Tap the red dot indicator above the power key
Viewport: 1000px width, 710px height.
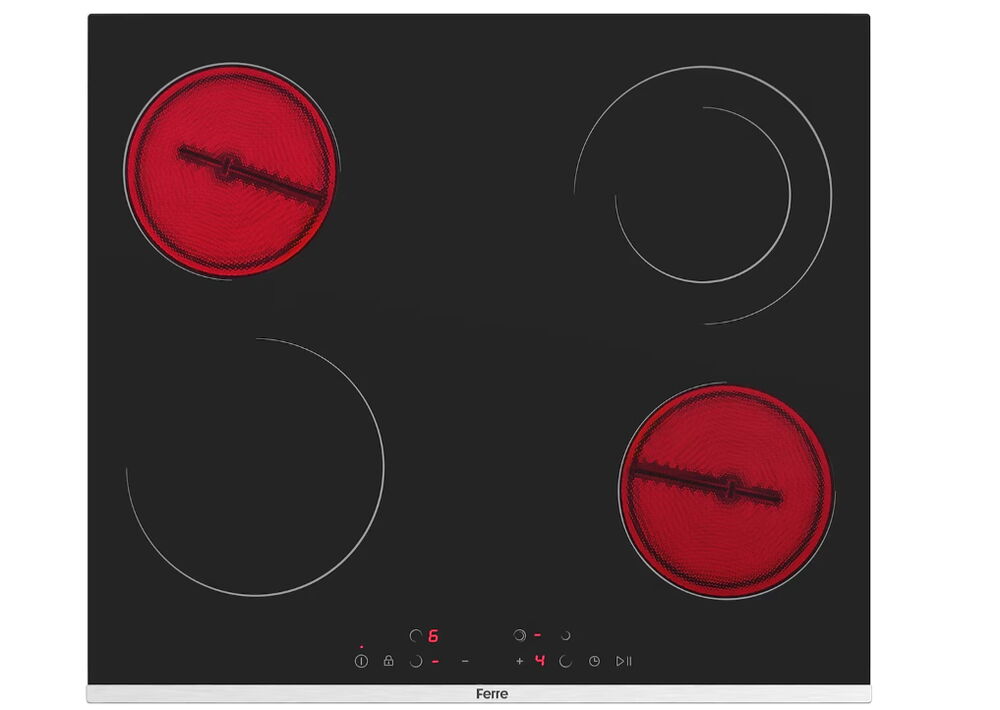[362, 647]
